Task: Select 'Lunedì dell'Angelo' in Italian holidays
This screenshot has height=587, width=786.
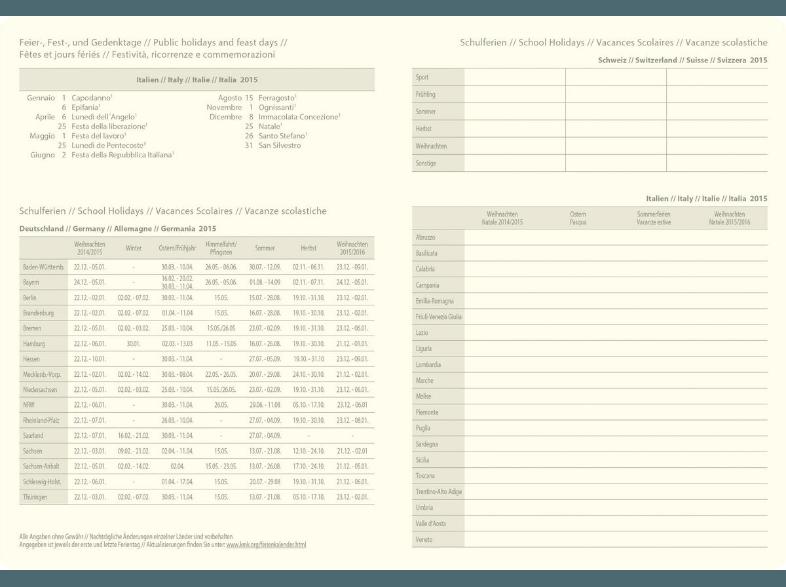Action: tap(104, 117)
